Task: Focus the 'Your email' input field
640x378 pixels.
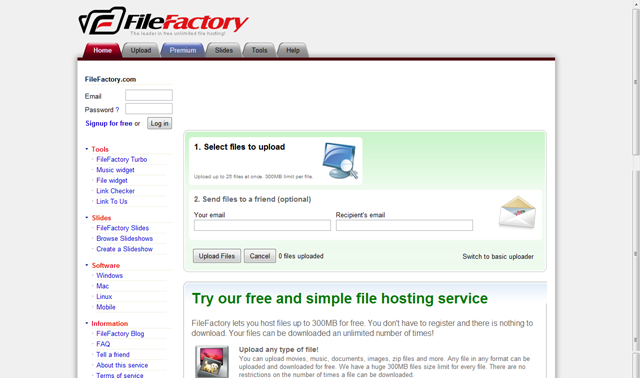Action: 262,225
